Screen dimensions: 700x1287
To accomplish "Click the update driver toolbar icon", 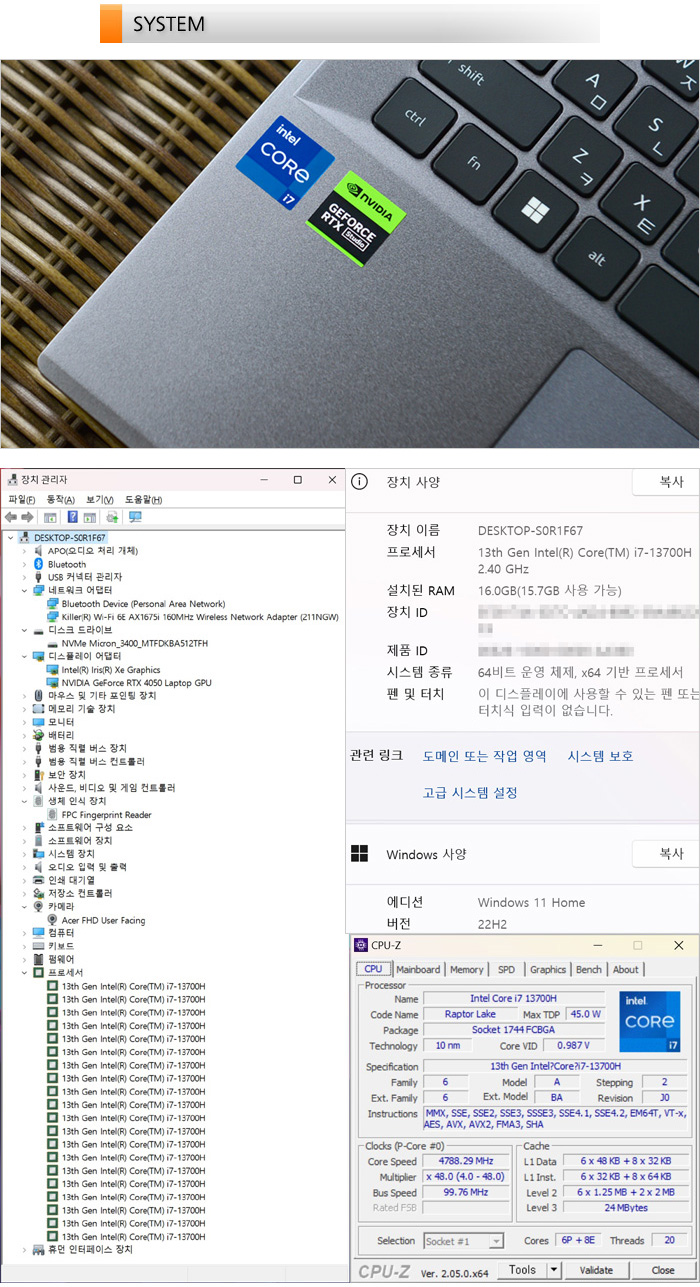I will 112,517.
